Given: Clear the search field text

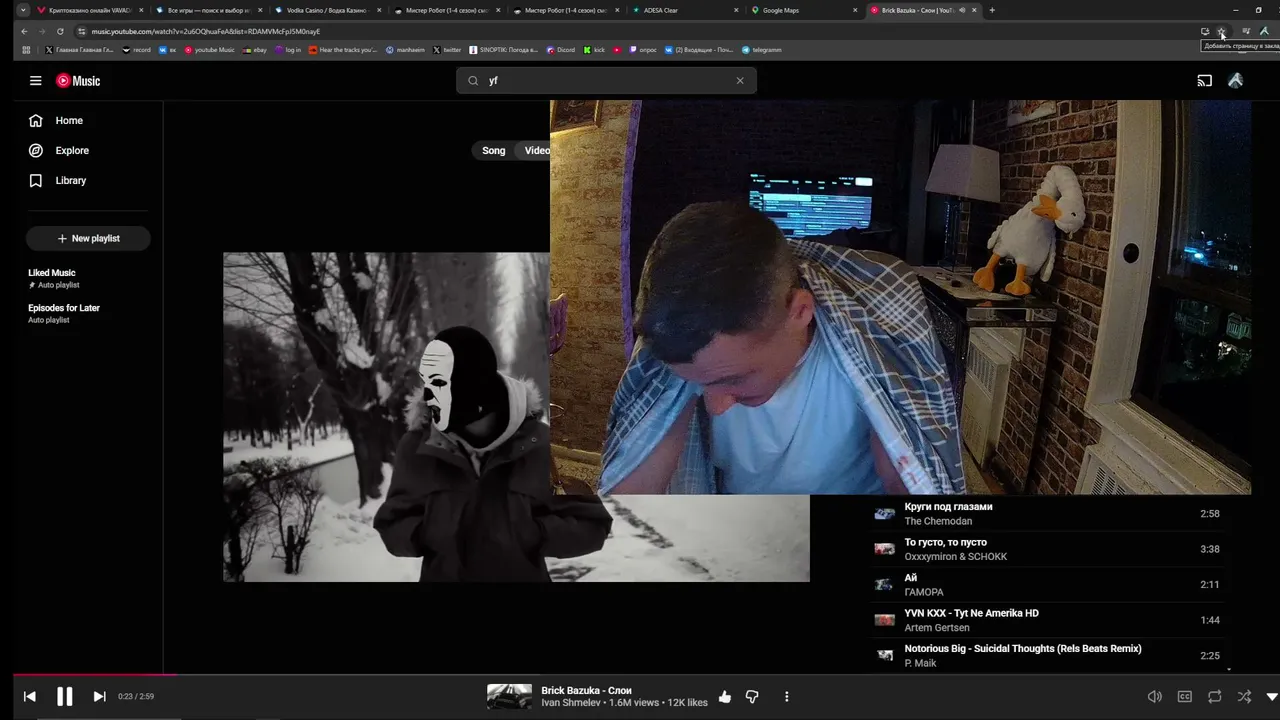Looking at the screenshot, I should point(740,81).
